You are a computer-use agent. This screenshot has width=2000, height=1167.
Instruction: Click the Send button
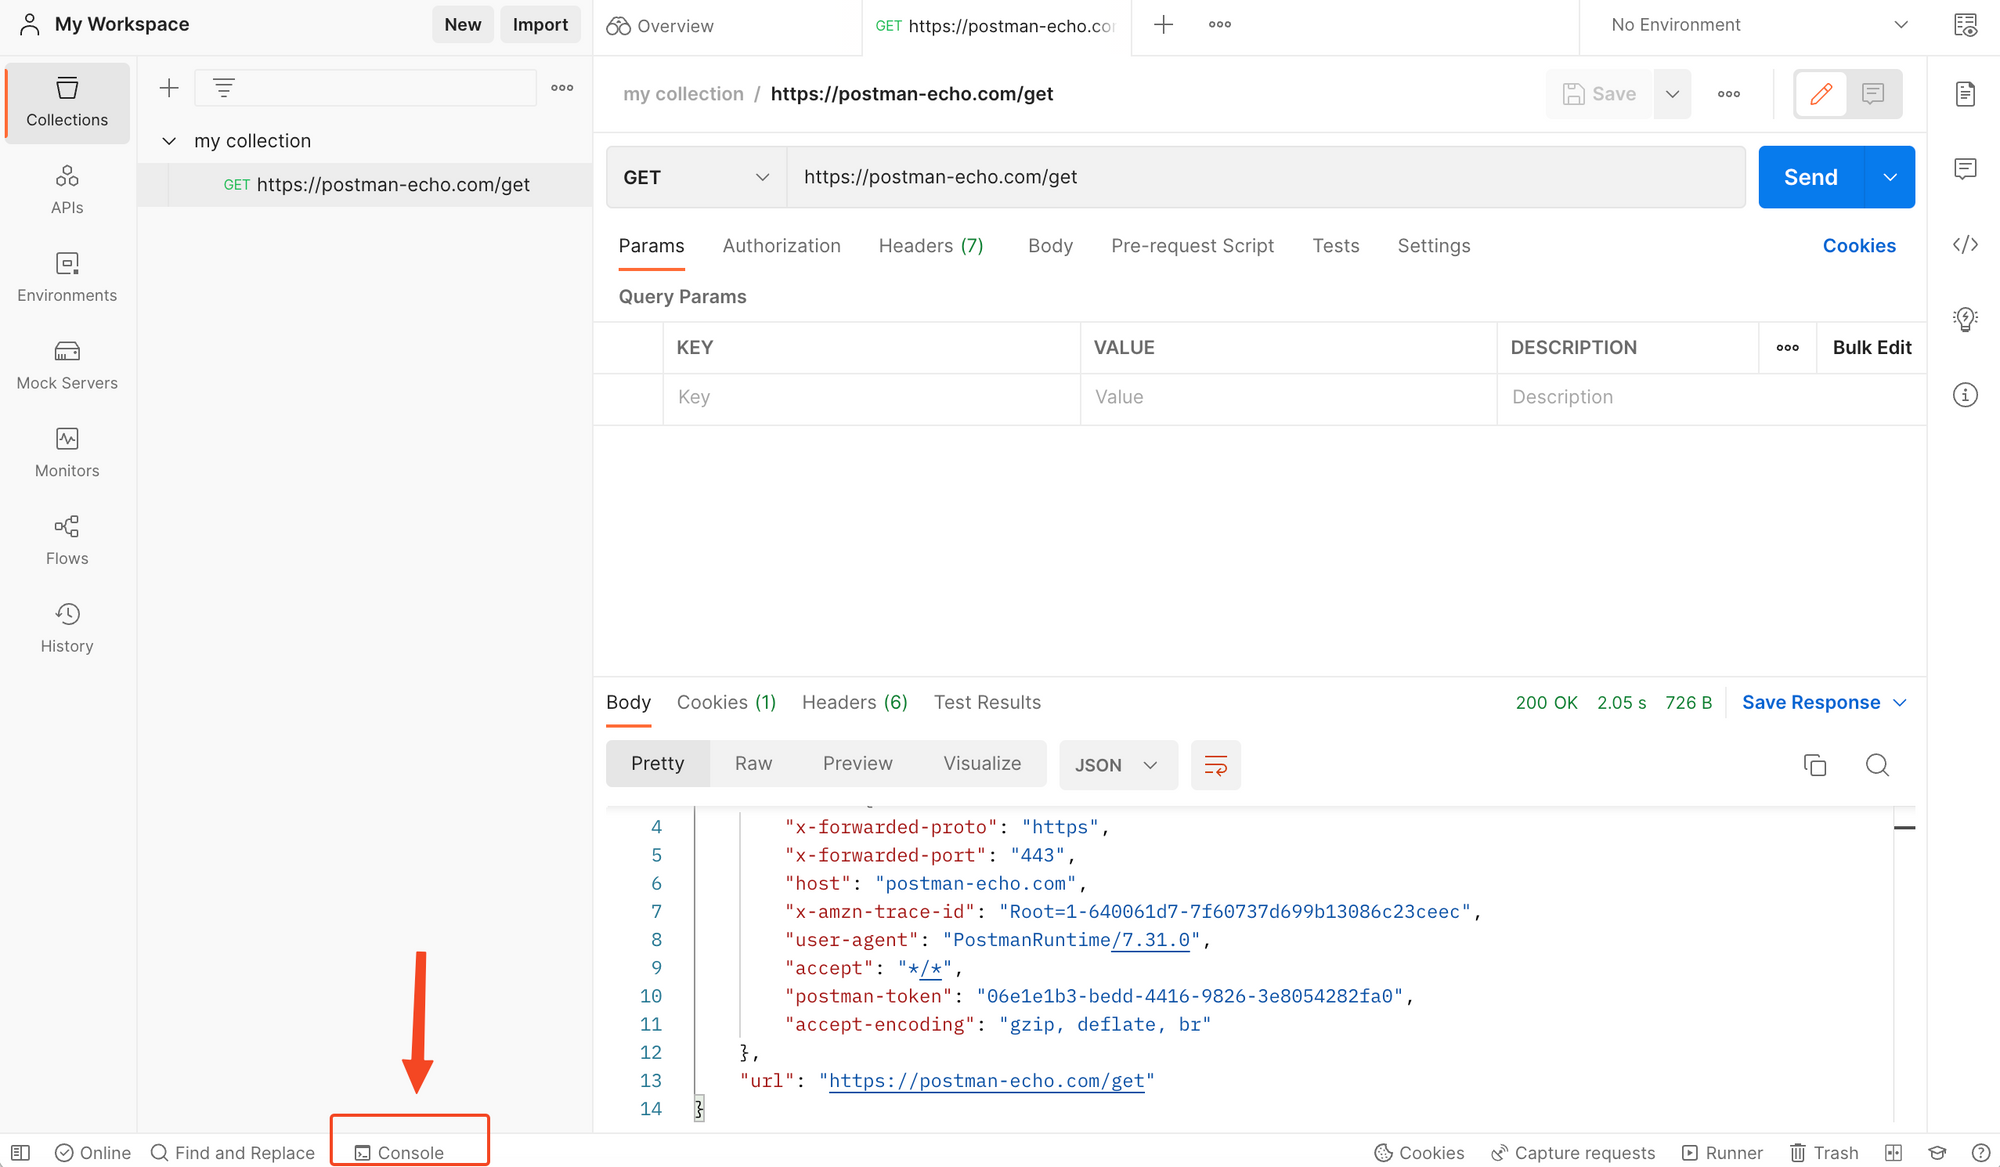[x=1810, y=177]
